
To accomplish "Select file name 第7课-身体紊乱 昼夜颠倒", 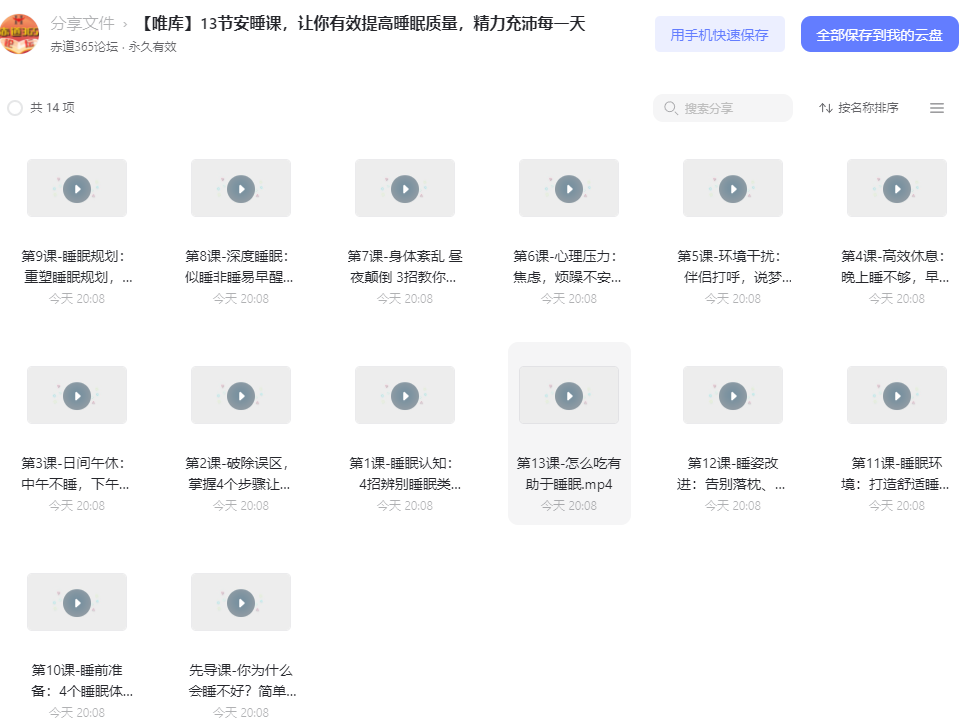I will coord(405,267).
